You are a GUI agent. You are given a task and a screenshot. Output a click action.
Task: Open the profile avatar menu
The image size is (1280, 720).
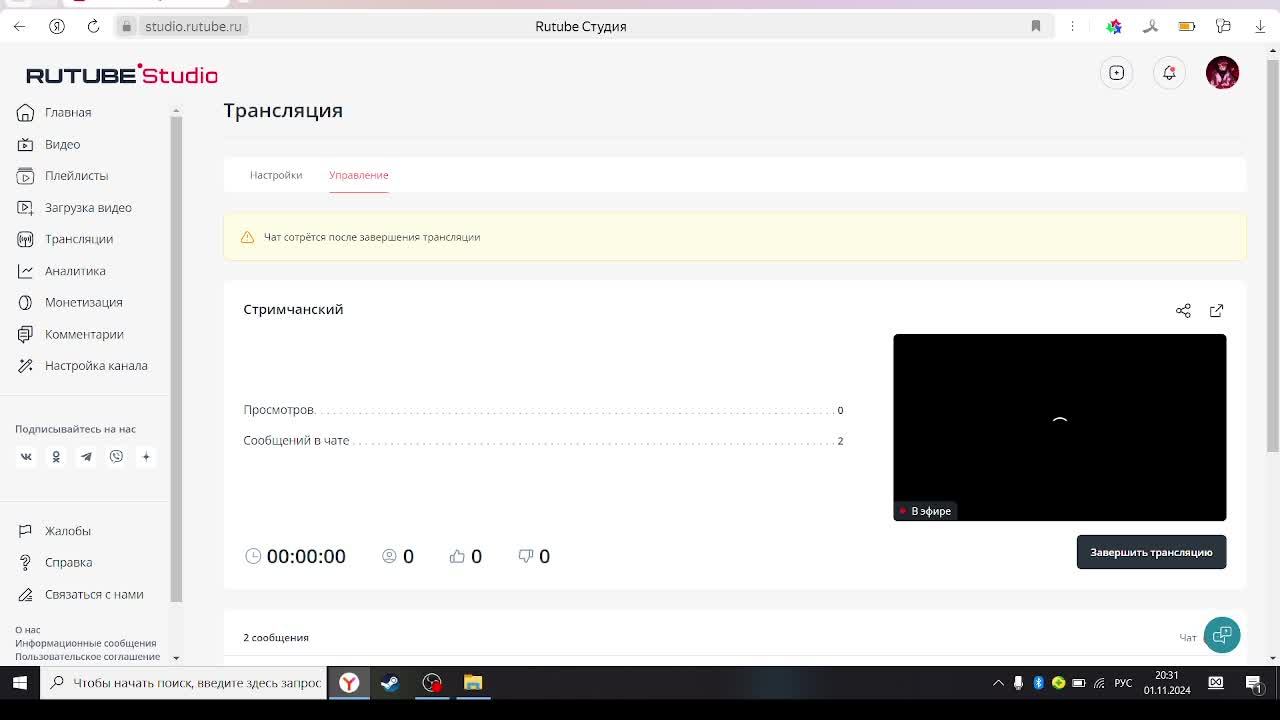coord(1222,73)
